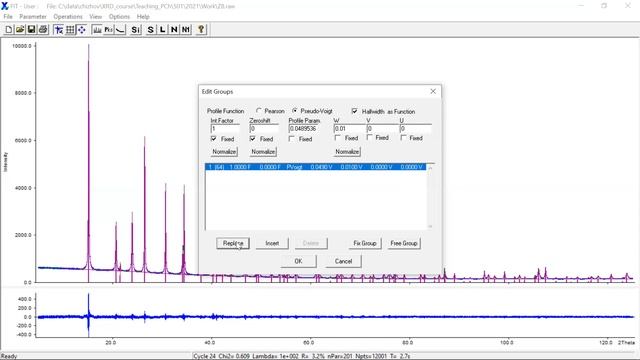Check Fixed under W

click(x=338, y=138)
